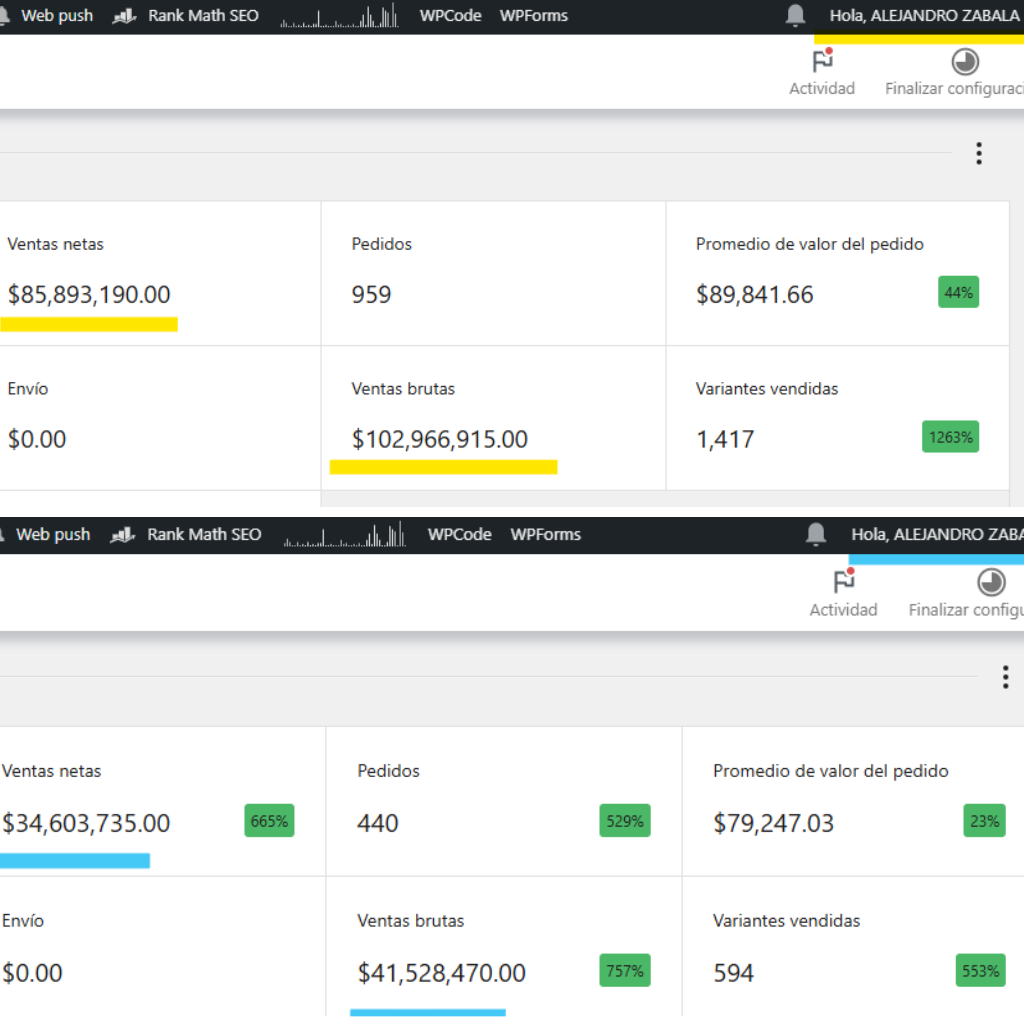Click the notification bell in the upper admin bar
This screenshot has height=1024, width=1024.
tap(796, 16)
